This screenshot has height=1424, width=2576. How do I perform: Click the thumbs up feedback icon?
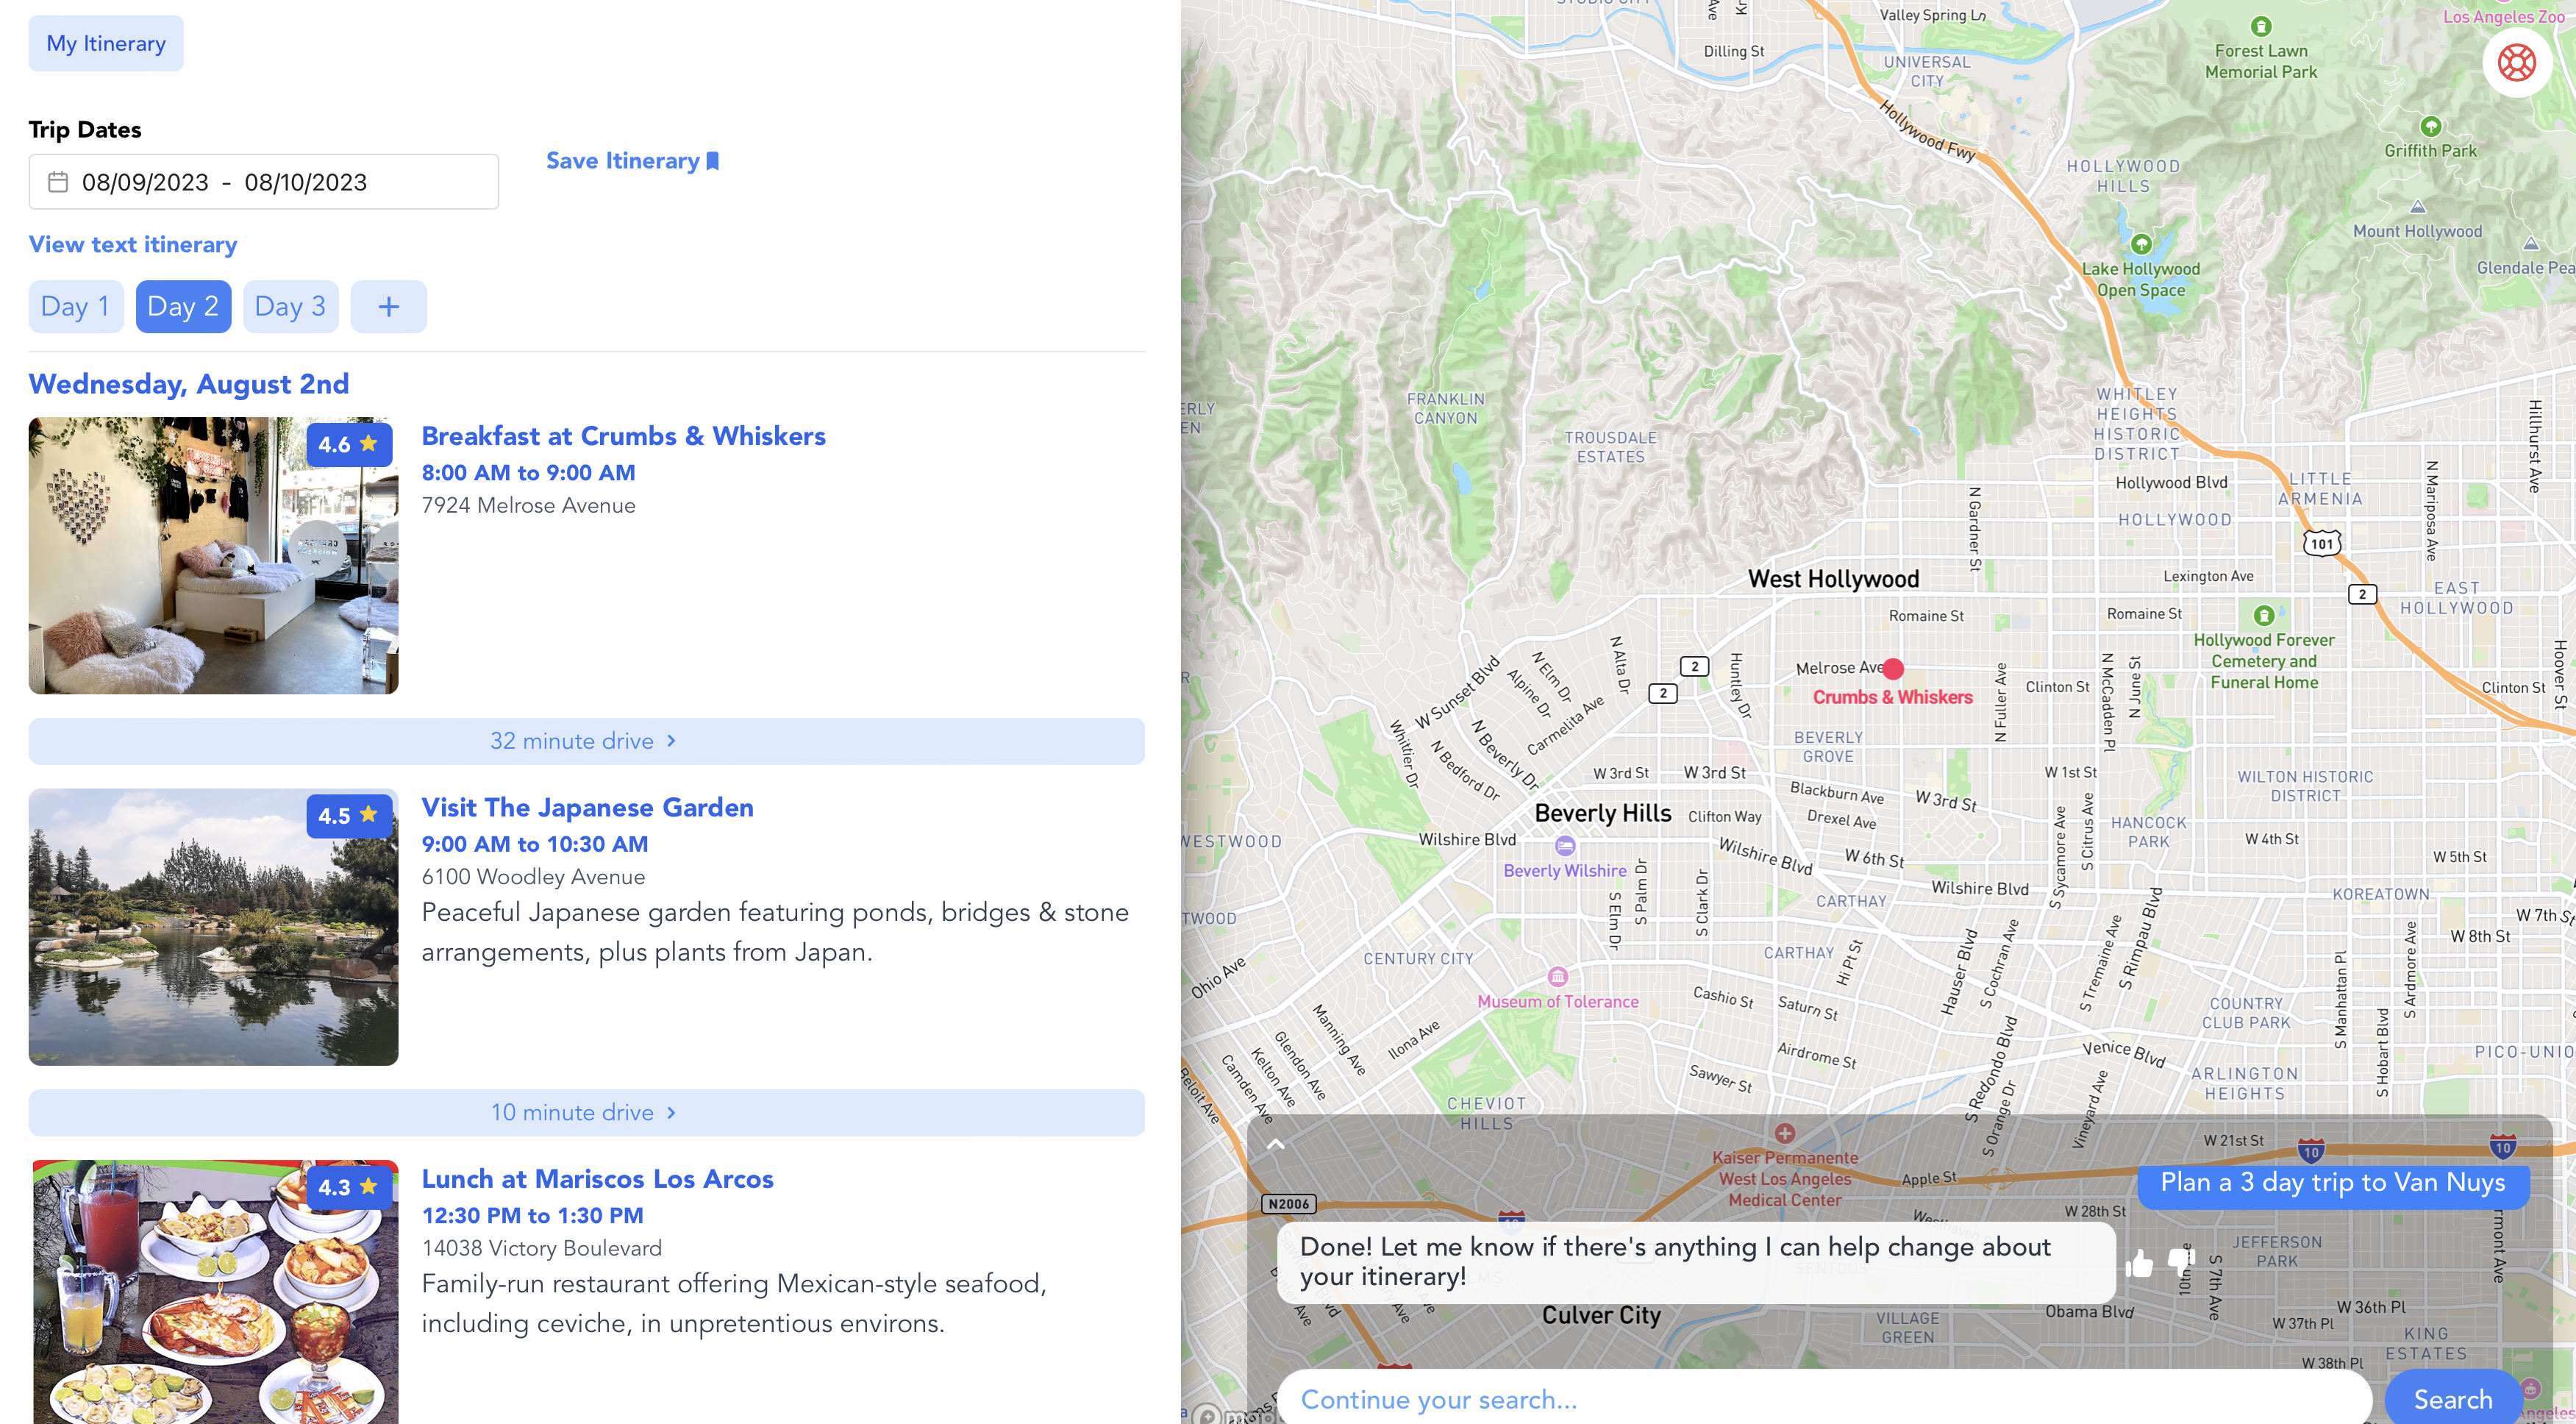(2139, 1263)
